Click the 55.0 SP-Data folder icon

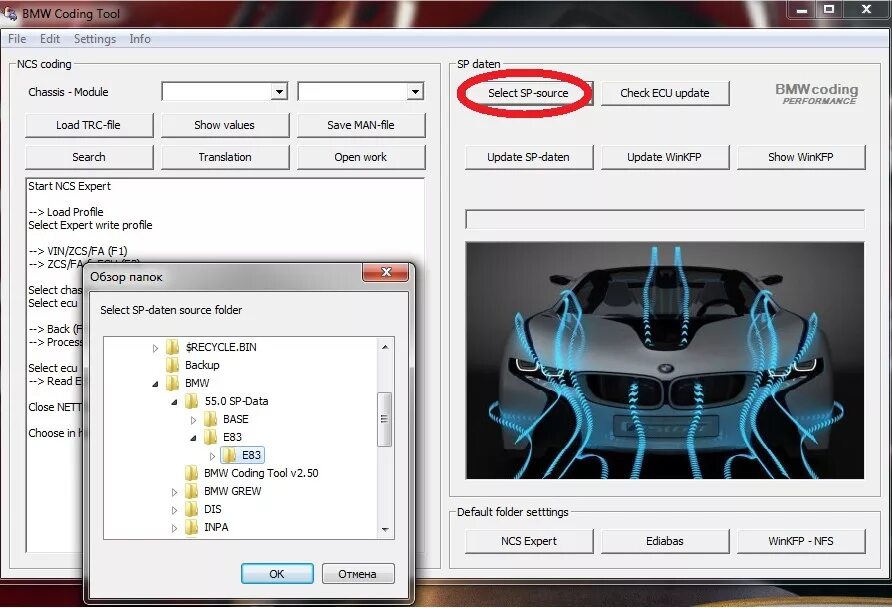point(191,401)
